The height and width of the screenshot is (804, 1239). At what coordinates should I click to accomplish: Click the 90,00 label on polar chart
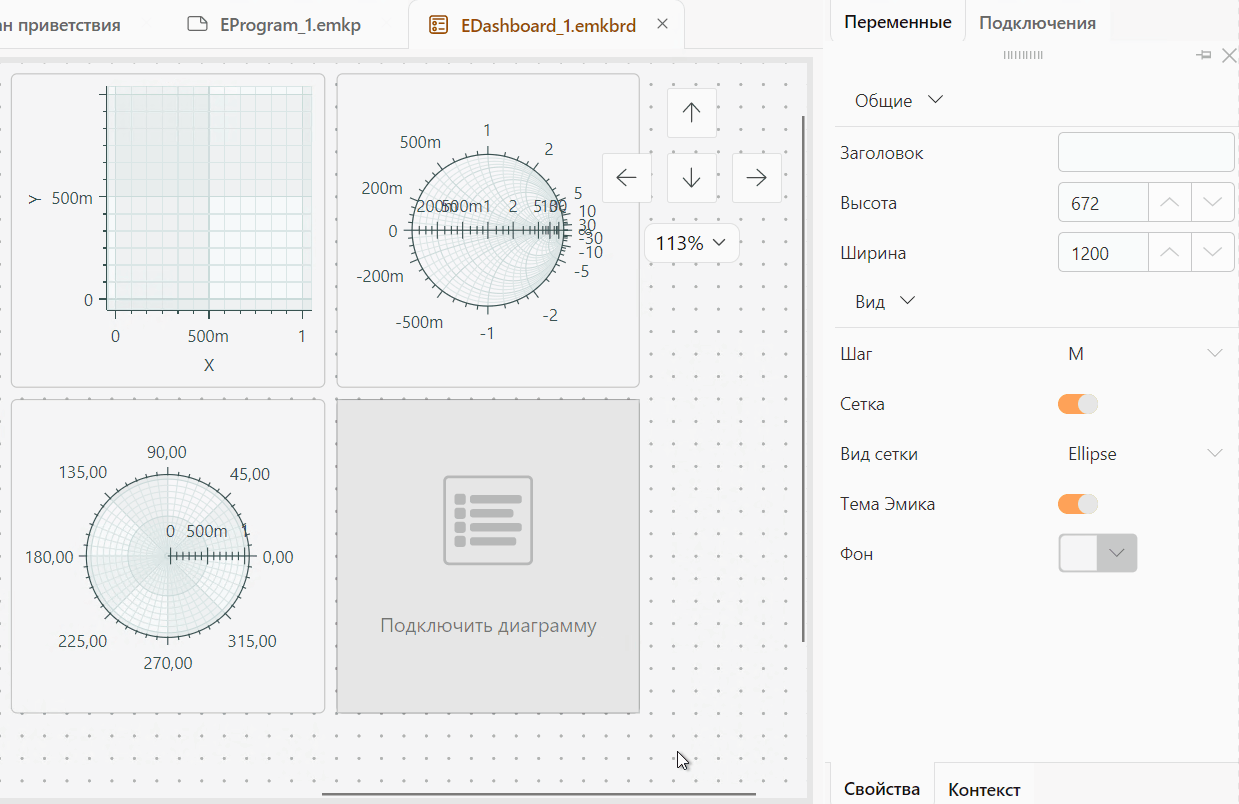[x=168, y=452]
